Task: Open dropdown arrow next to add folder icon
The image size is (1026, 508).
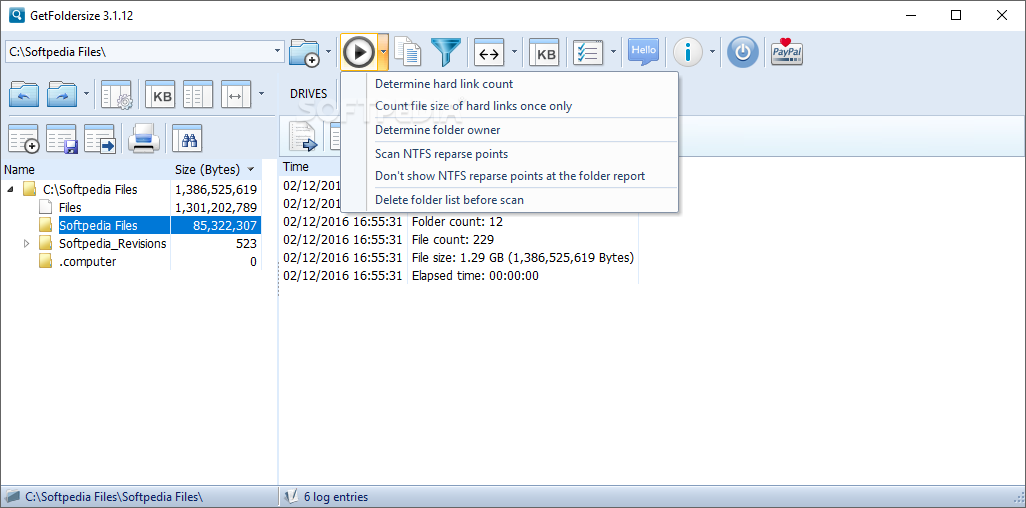Action: coord(328,52)
